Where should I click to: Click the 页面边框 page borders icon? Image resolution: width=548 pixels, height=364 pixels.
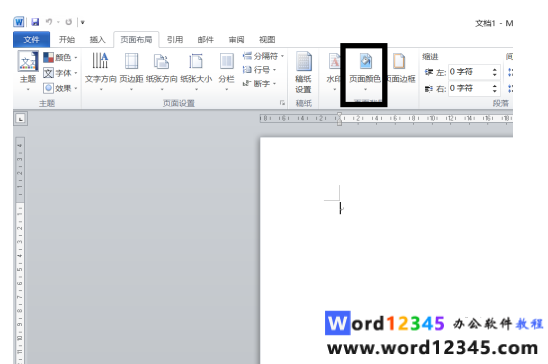point(399,61)
